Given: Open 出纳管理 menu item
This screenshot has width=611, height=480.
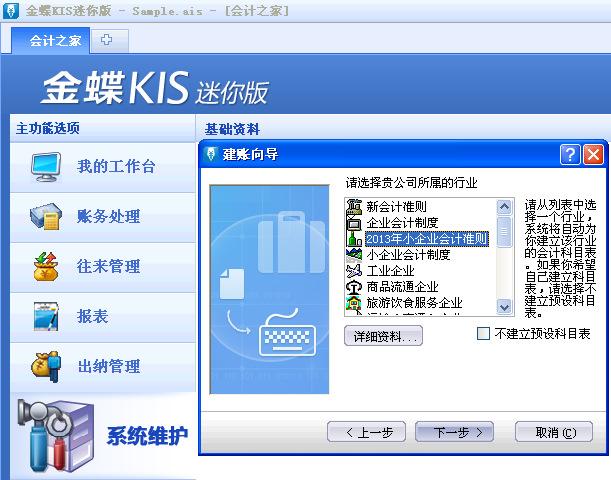Looking at the screenshot, I should [103, 367].
